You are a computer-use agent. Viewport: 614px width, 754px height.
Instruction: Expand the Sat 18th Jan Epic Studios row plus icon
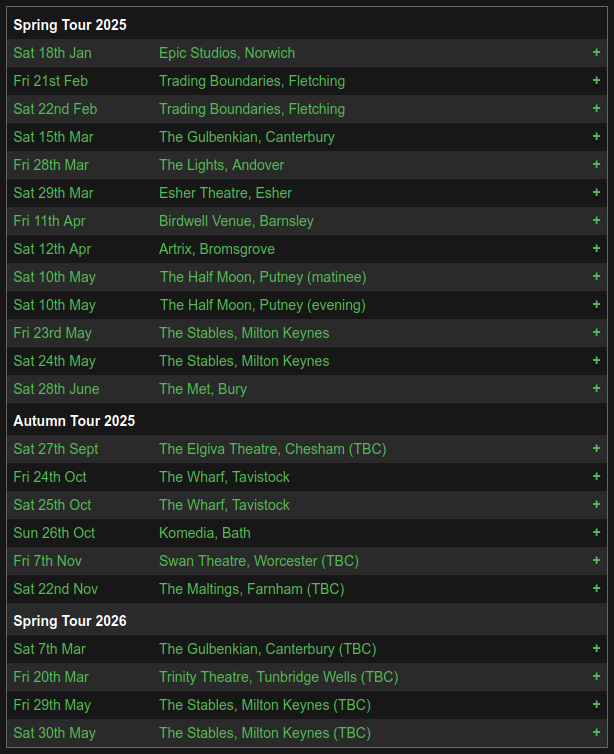[x=596, y=52]
